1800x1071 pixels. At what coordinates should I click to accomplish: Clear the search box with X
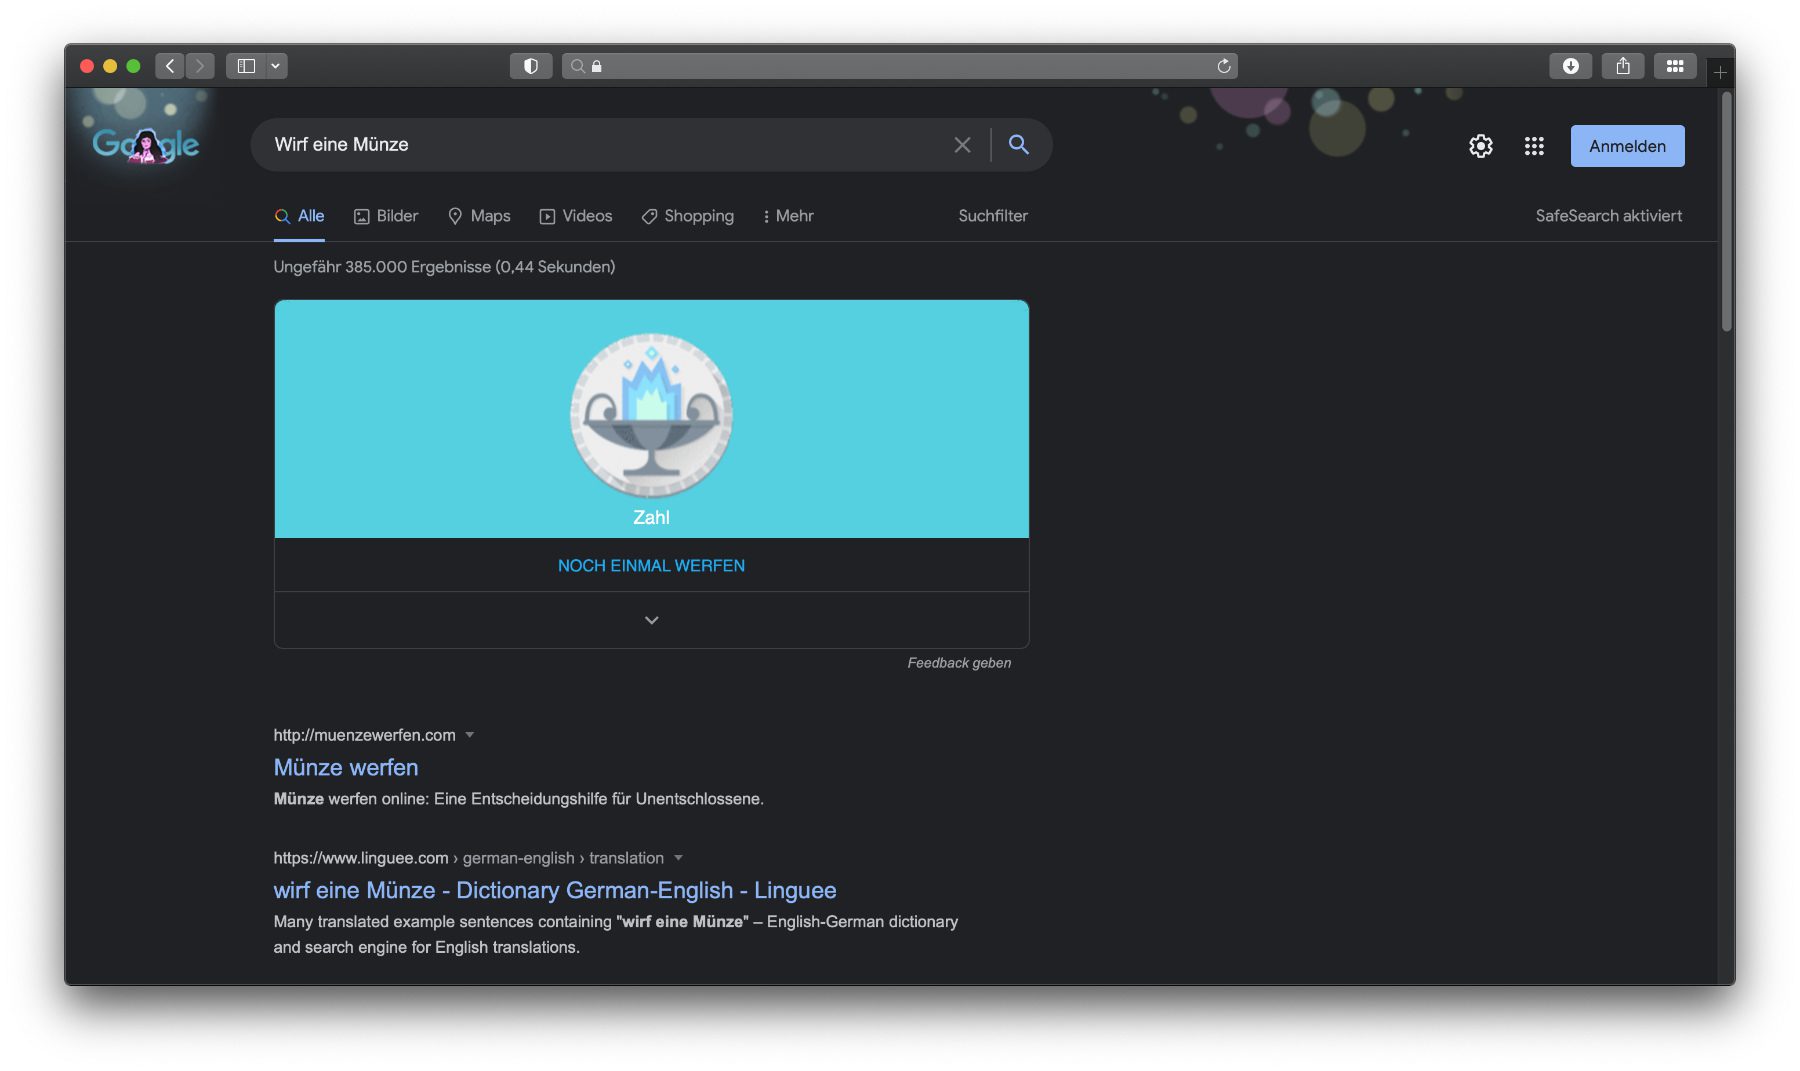tap(962, 145)
